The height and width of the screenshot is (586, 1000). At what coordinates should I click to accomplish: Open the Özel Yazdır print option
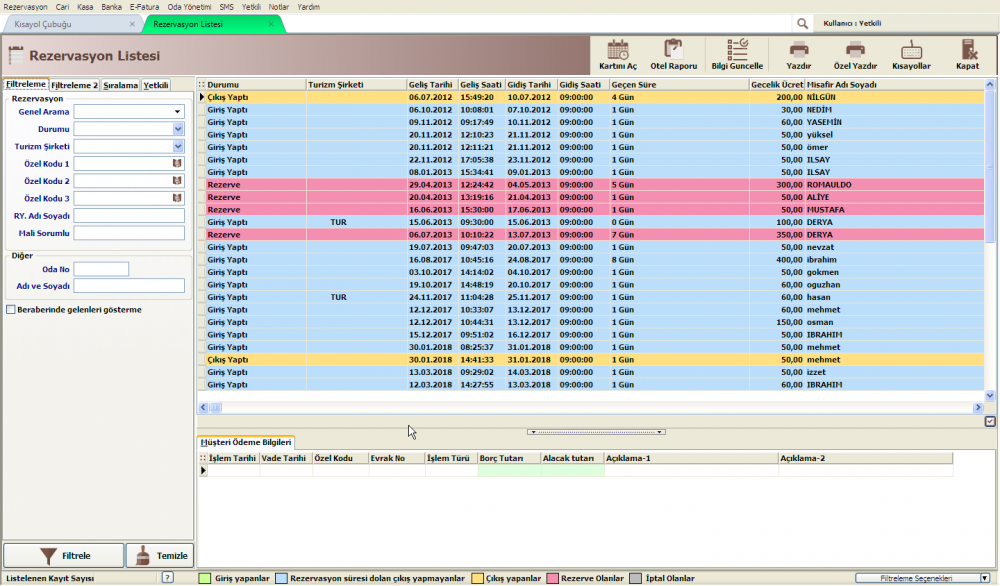pos(855,55)
